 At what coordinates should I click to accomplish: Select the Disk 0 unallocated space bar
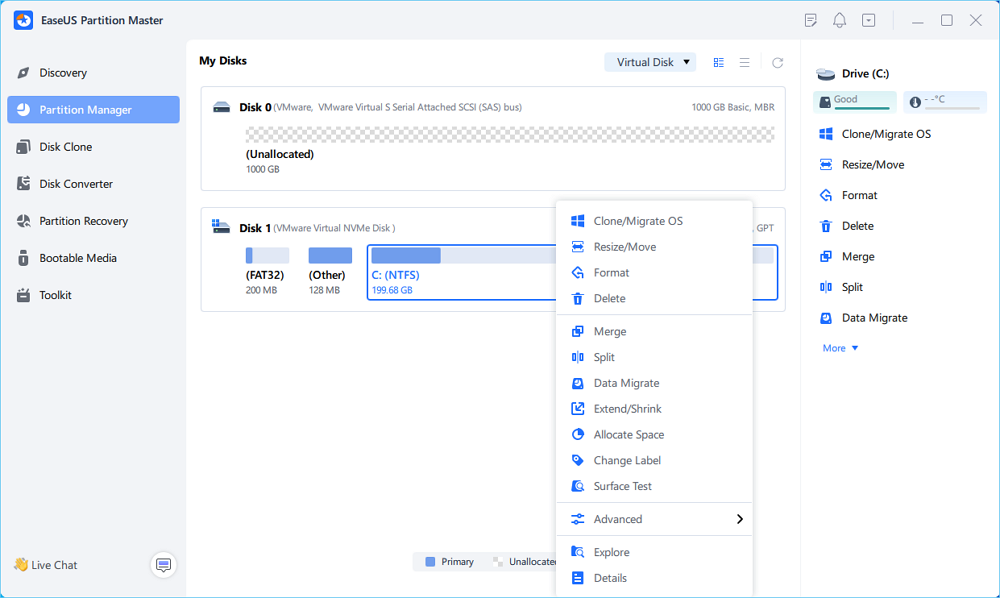click(509, 135)
